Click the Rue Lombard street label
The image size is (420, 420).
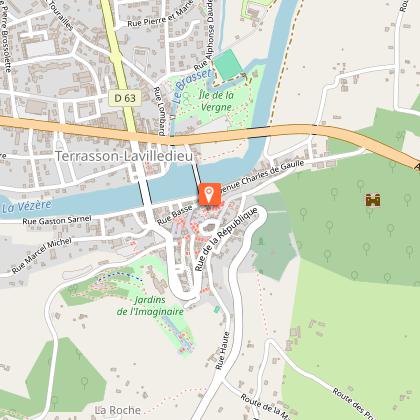coord(159,111)
